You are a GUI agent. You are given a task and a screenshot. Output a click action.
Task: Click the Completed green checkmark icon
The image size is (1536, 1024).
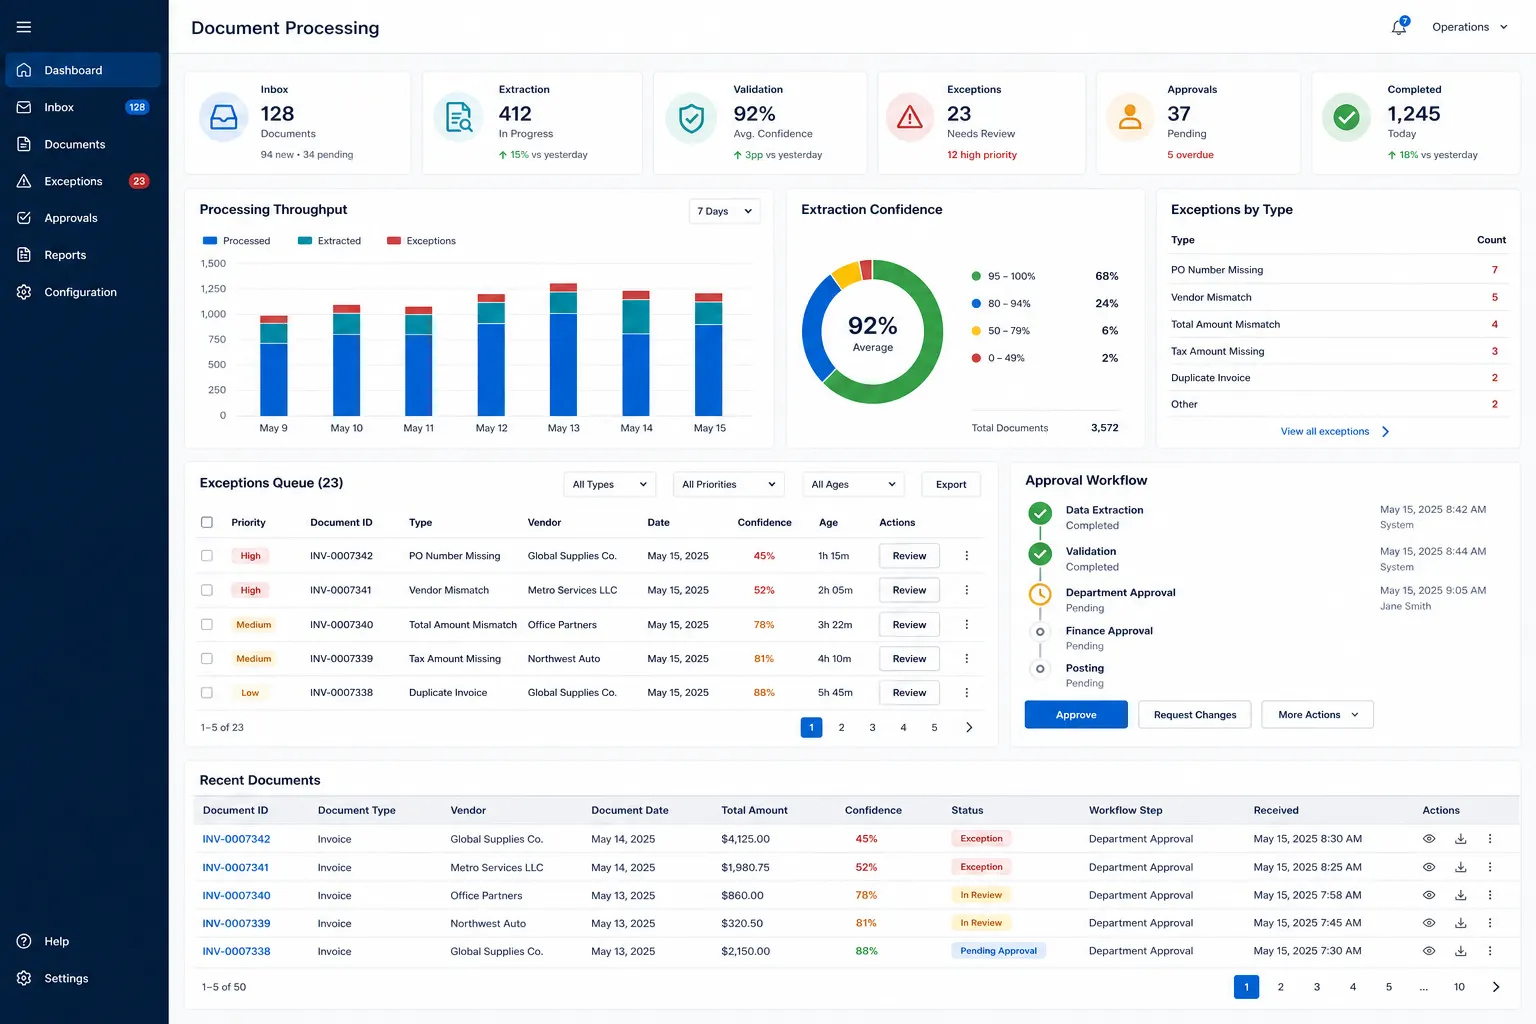[1347, 118]
